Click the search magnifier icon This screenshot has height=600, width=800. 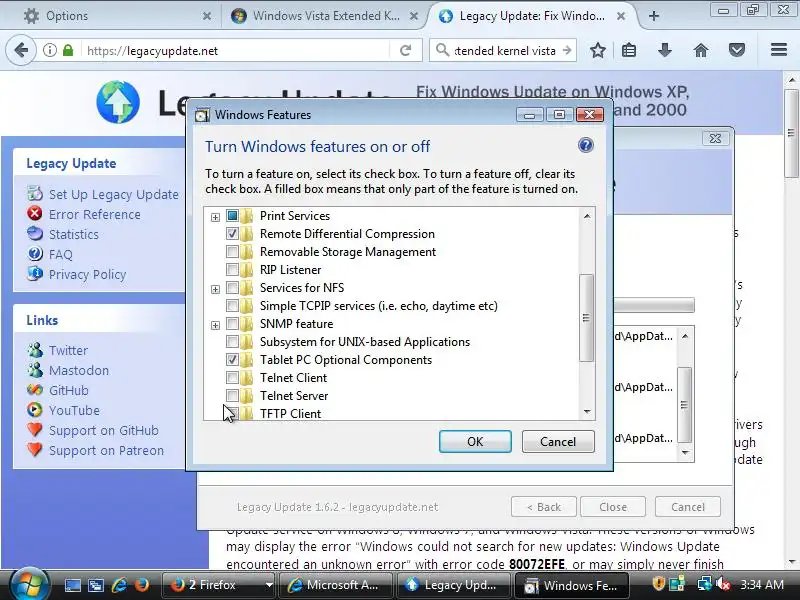click(x=442, y=50)
